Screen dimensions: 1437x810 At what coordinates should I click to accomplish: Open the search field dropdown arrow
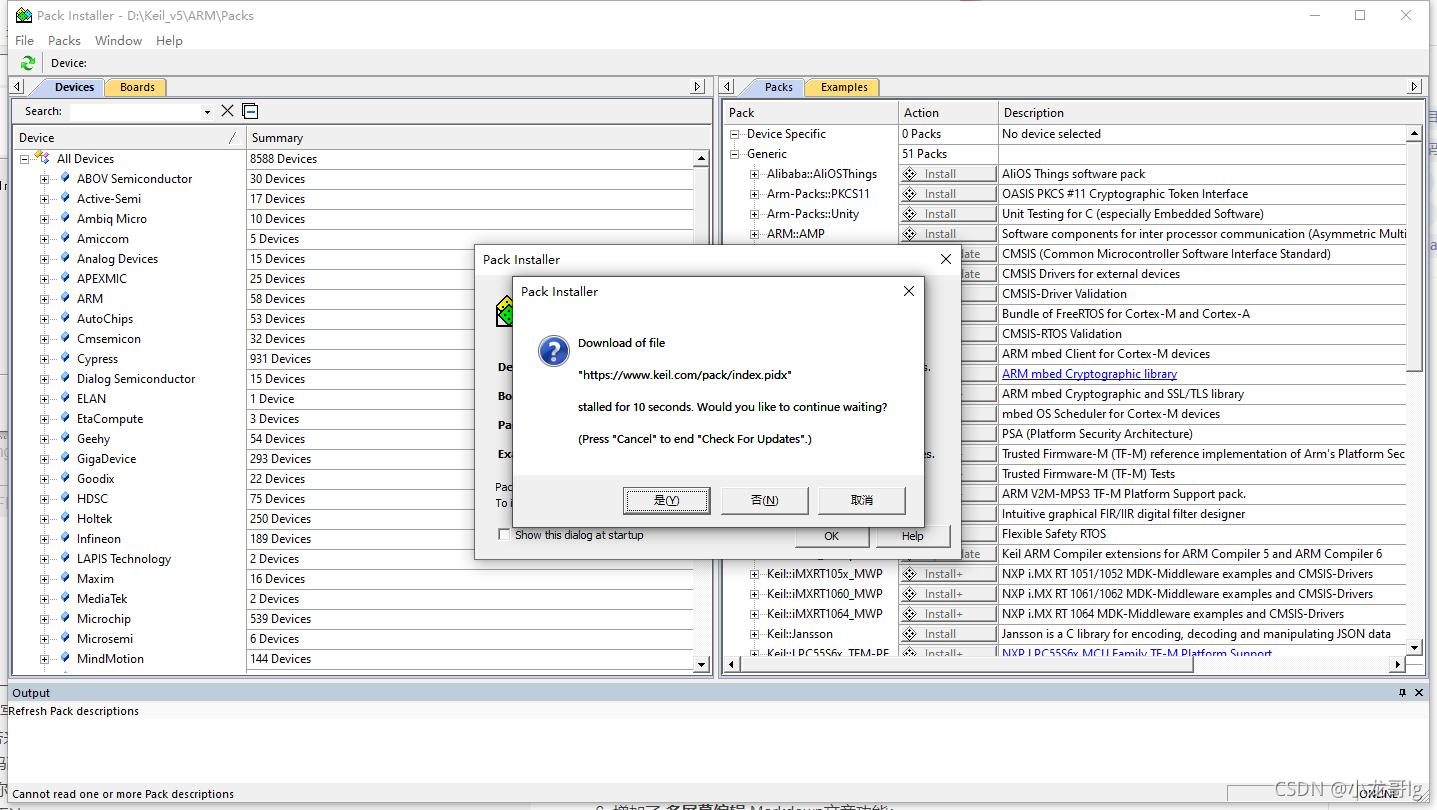point(207,112)
